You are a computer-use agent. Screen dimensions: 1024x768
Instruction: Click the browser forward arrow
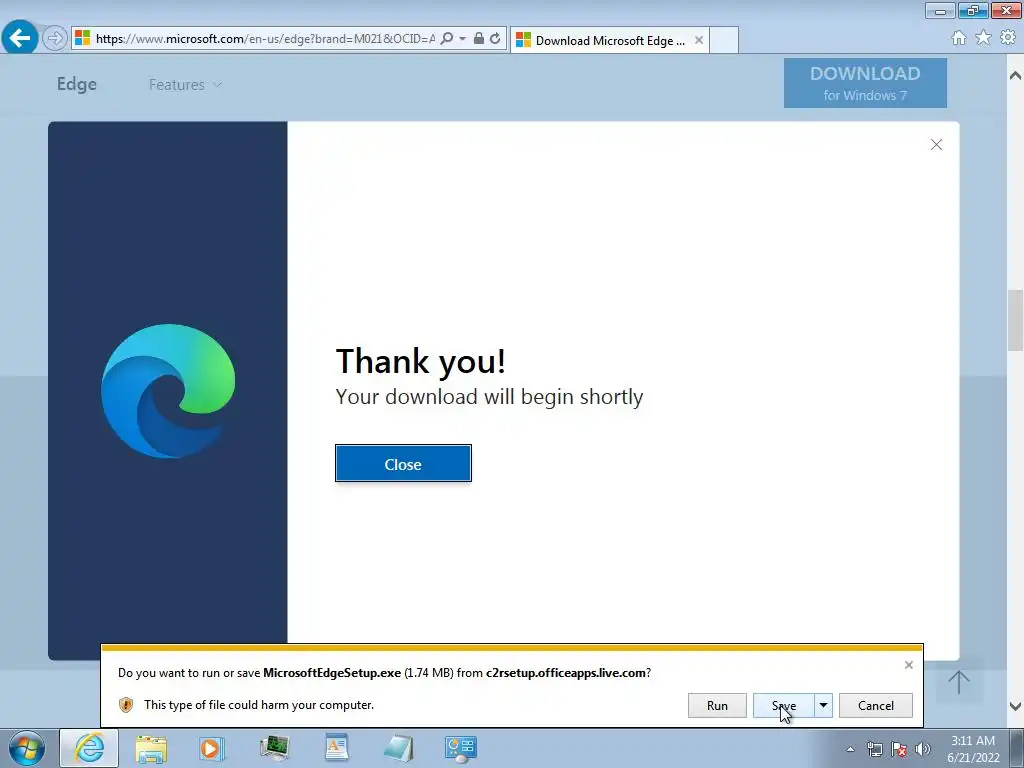pos(55,38)
